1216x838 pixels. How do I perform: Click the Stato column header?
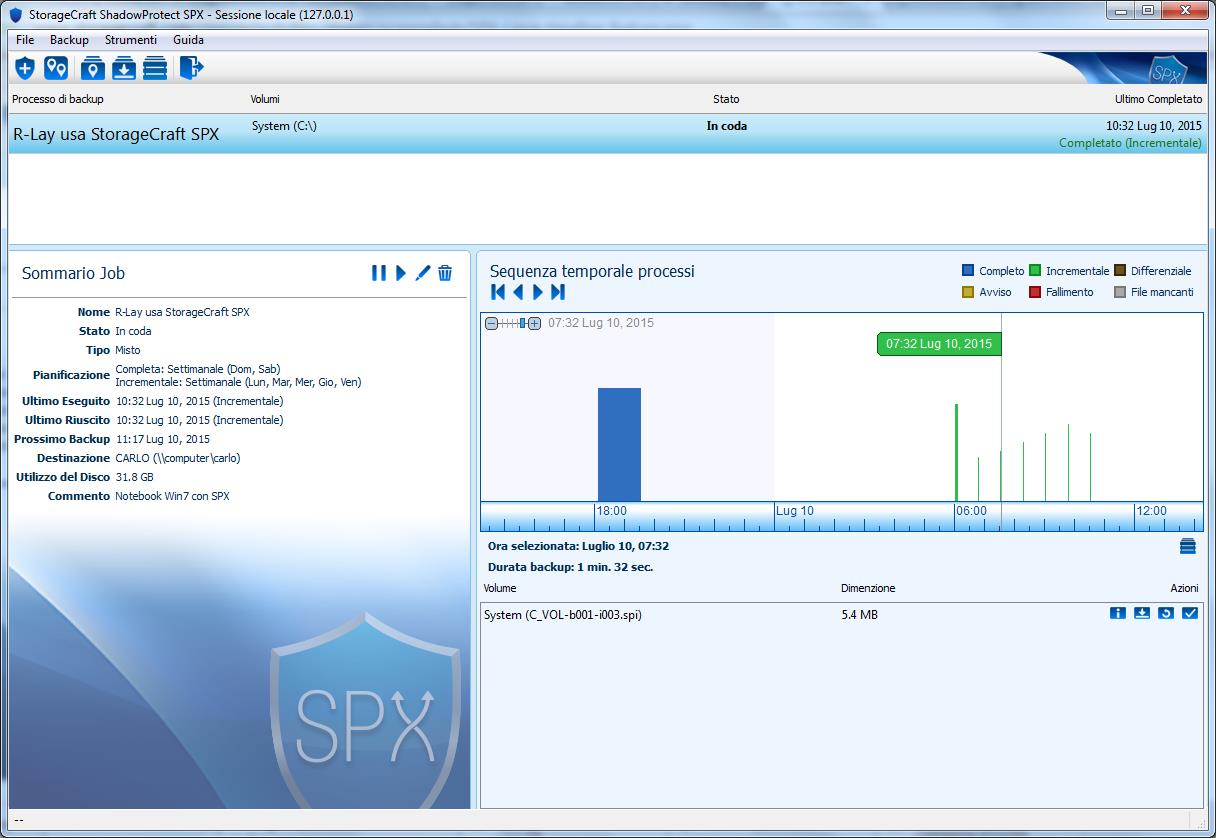tap(726, 99)
